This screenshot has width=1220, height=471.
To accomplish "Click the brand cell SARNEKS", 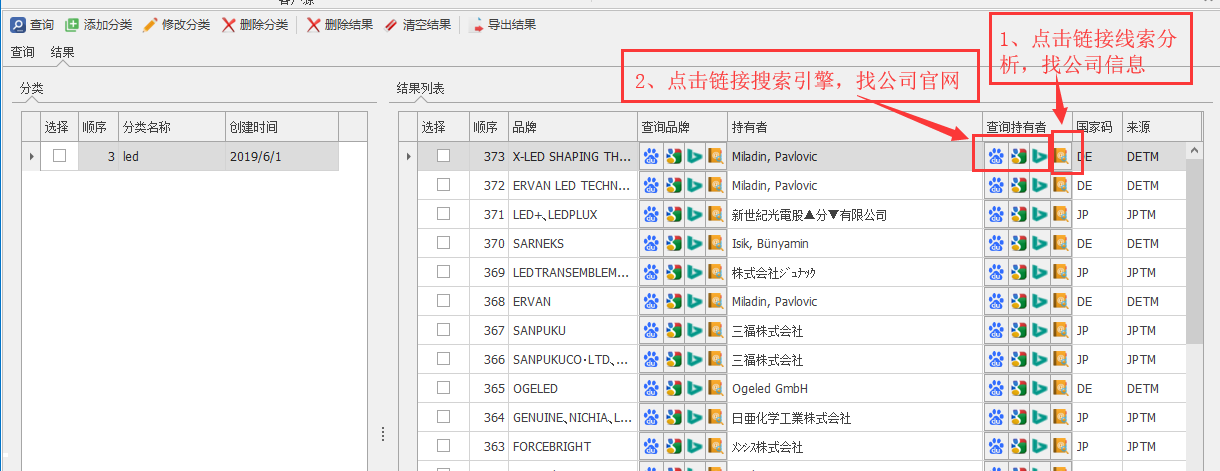I will [x=573, y=243].
